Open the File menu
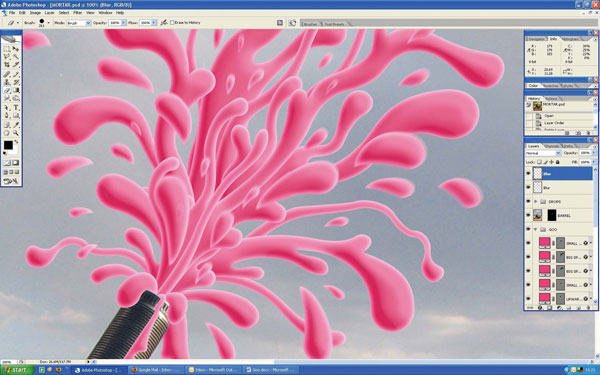Screen dimensions: 600x375 point(12,13)
